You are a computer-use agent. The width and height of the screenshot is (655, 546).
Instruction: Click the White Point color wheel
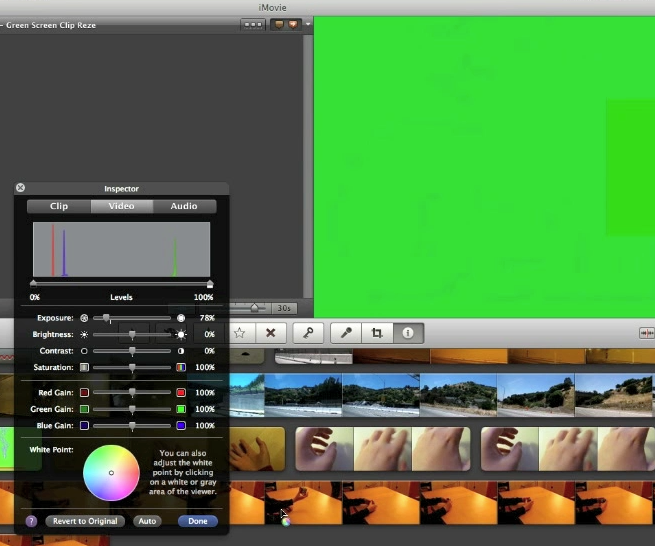[111, 473]
